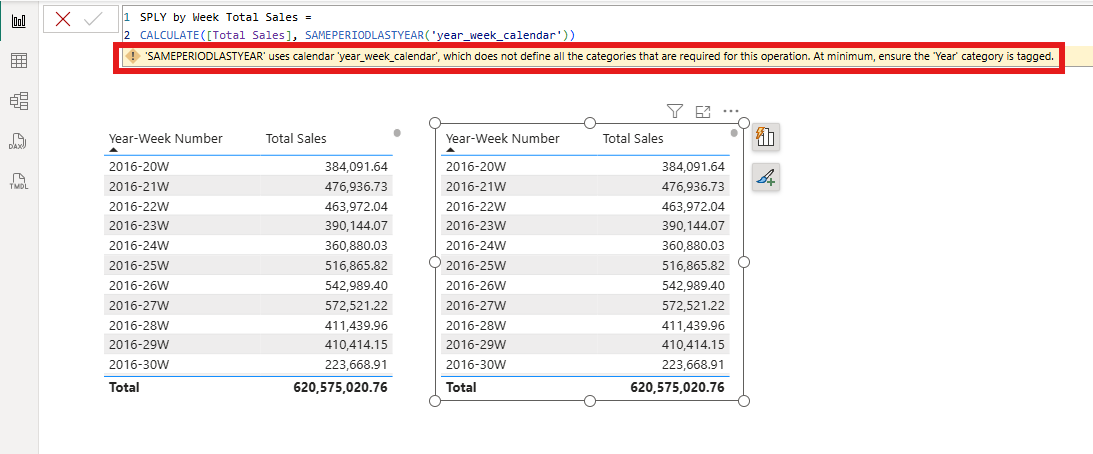Image resolution: width=1093 pixels, height=454 pixels.
Task: Open the filter icon above selected table
Action: pyautogui.click(x=674, y=111)
